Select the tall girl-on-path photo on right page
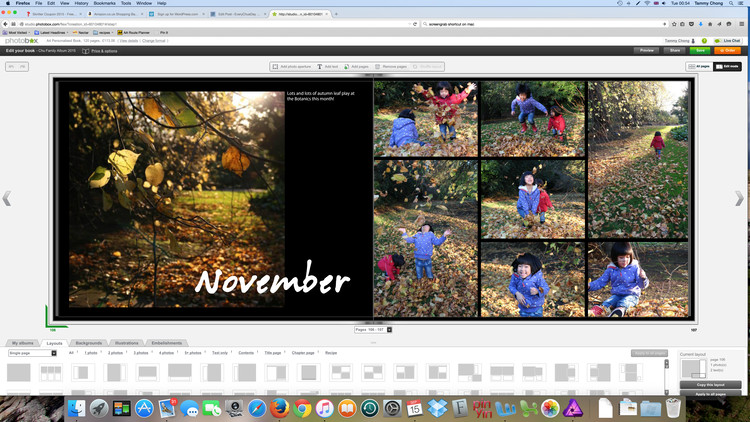The height and width of the screenshot is (422, 750). [x=638, y=159]
